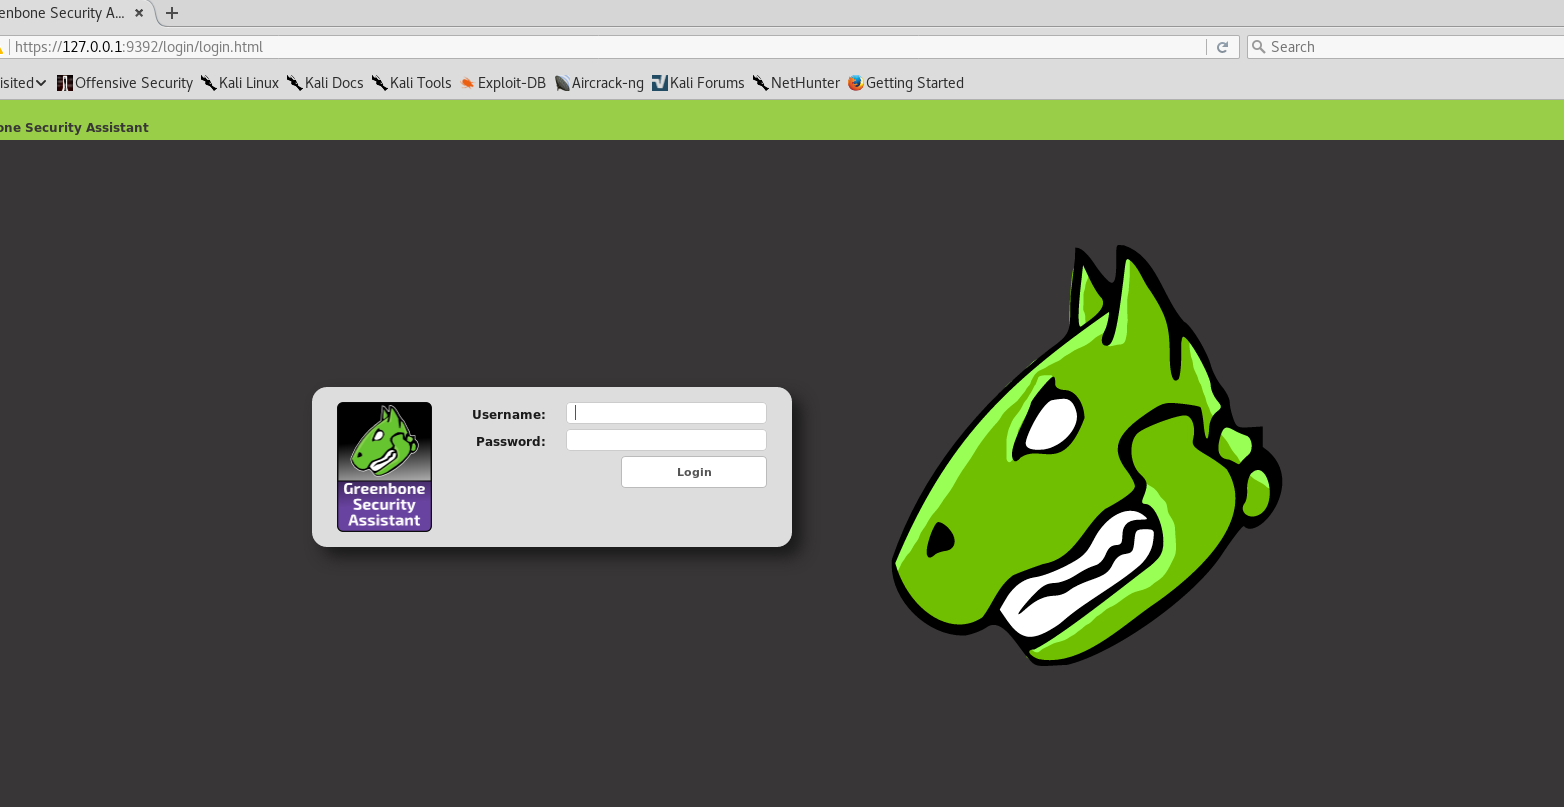Expand the Most Visited bookmarks dropdown
1564x807 pixels.
pos(22,83)
